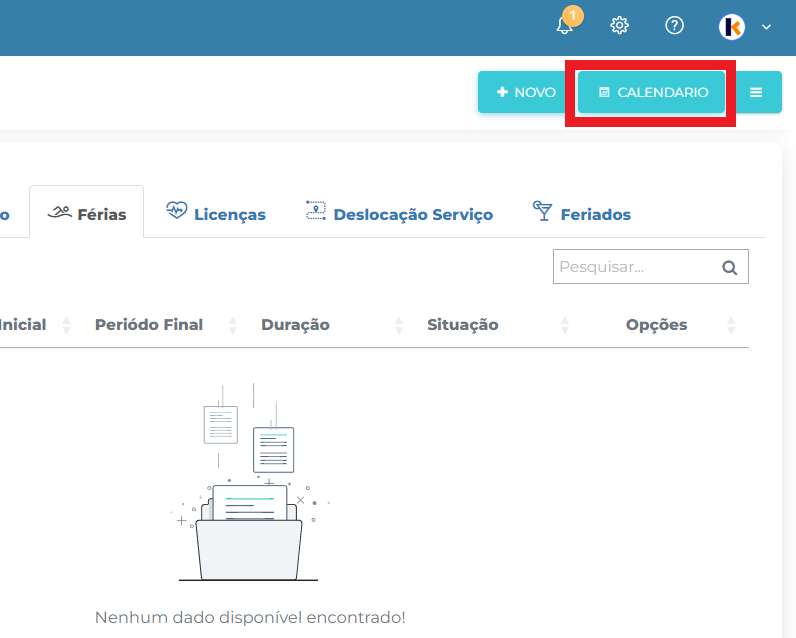Open the settings gear icon
Screen dimensions: 796x638
(x=620, y=26)
